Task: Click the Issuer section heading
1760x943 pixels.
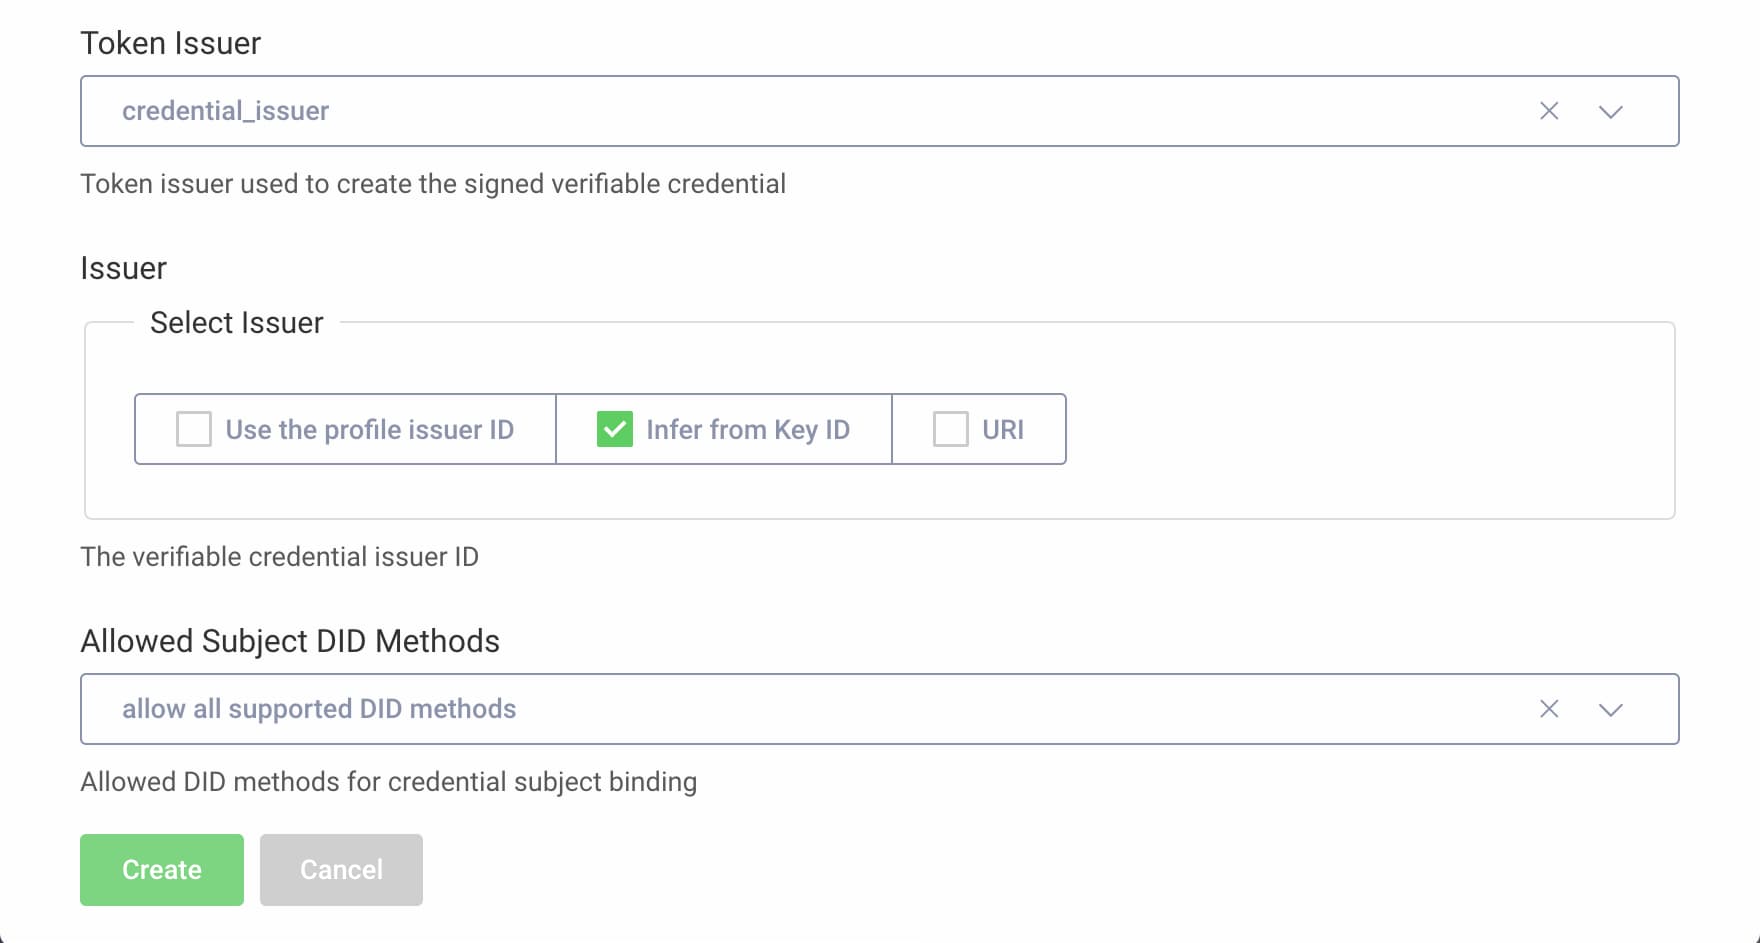Action: [x=123, y=267]
